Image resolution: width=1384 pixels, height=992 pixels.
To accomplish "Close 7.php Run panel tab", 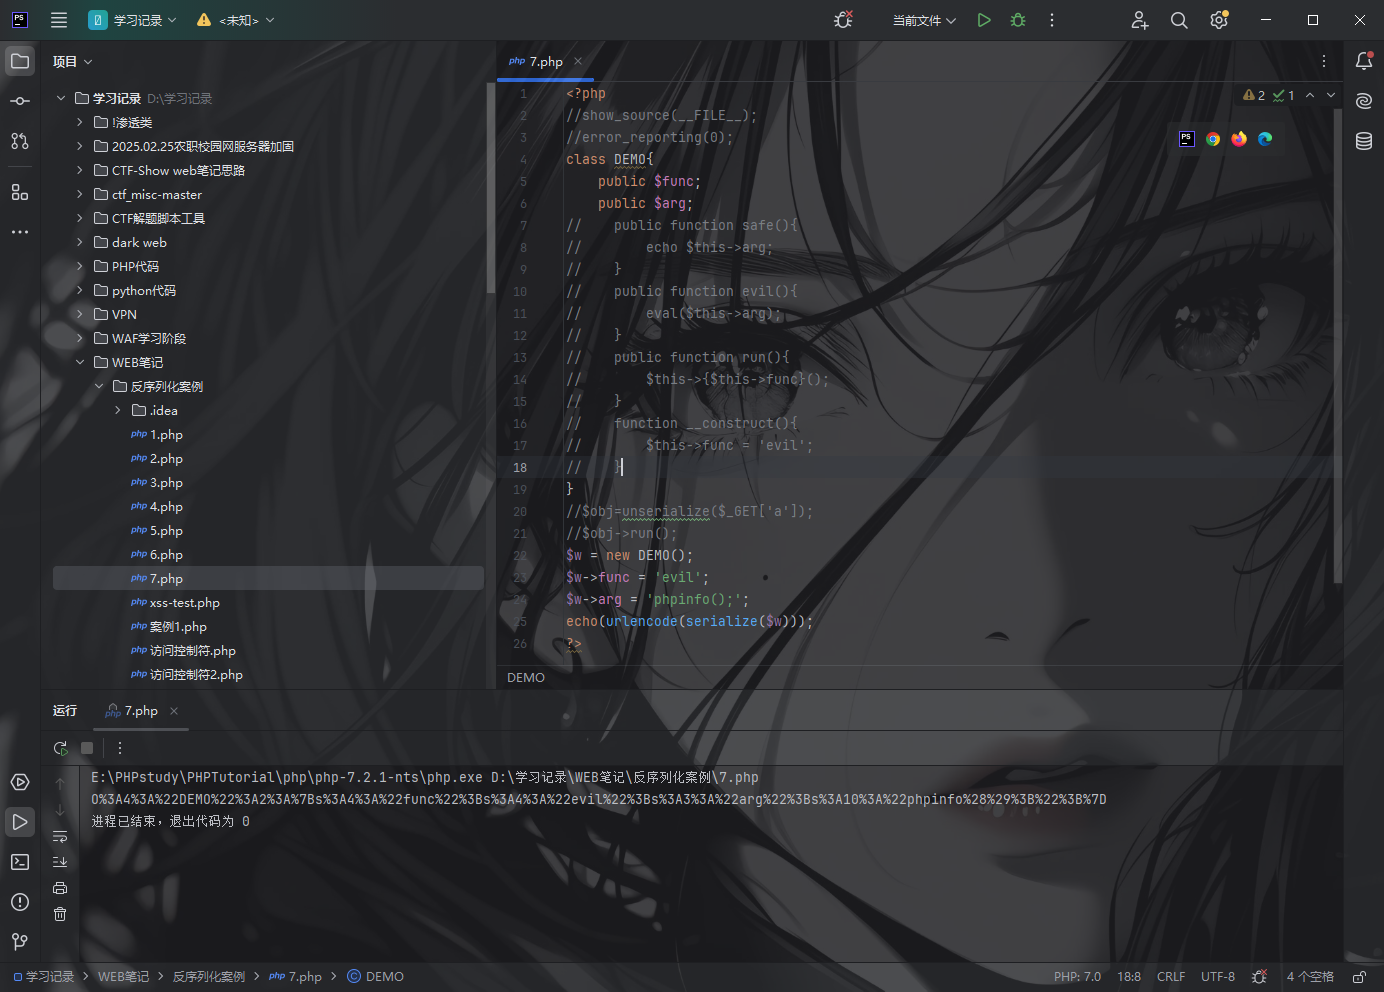I will [x=174, y=711].
